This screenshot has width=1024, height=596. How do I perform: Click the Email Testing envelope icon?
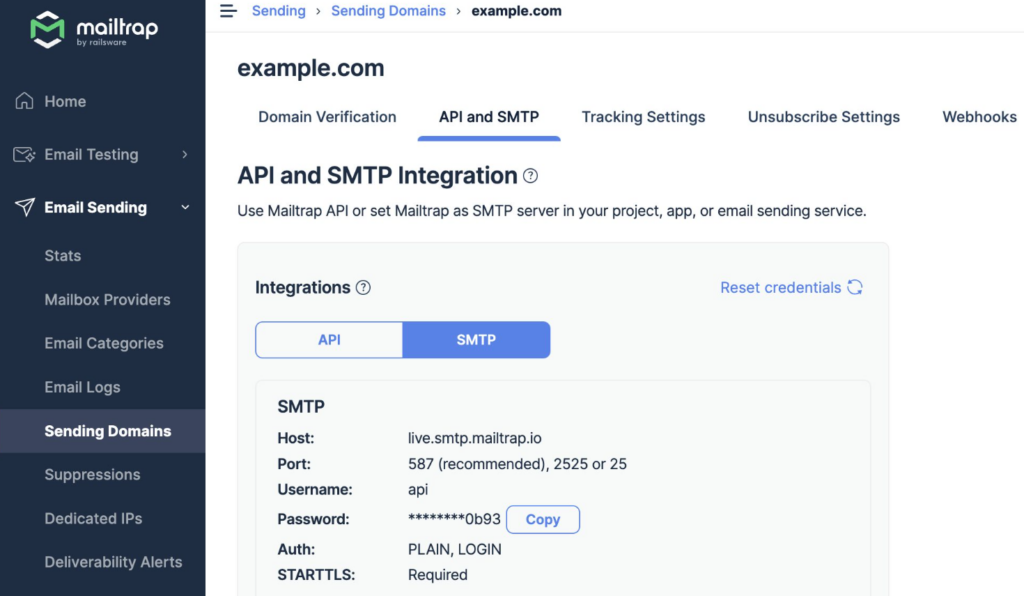(24, 155)
